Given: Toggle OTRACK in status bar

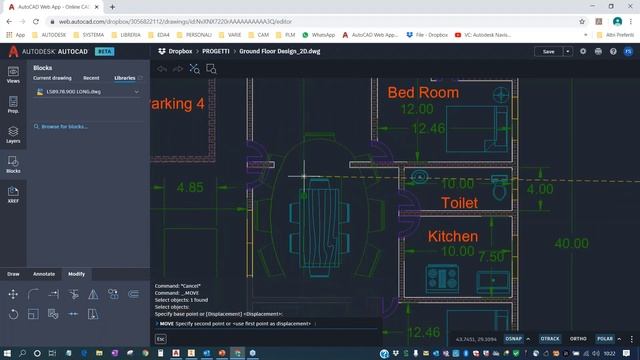Looking at the screenshot, I should 549,339.
